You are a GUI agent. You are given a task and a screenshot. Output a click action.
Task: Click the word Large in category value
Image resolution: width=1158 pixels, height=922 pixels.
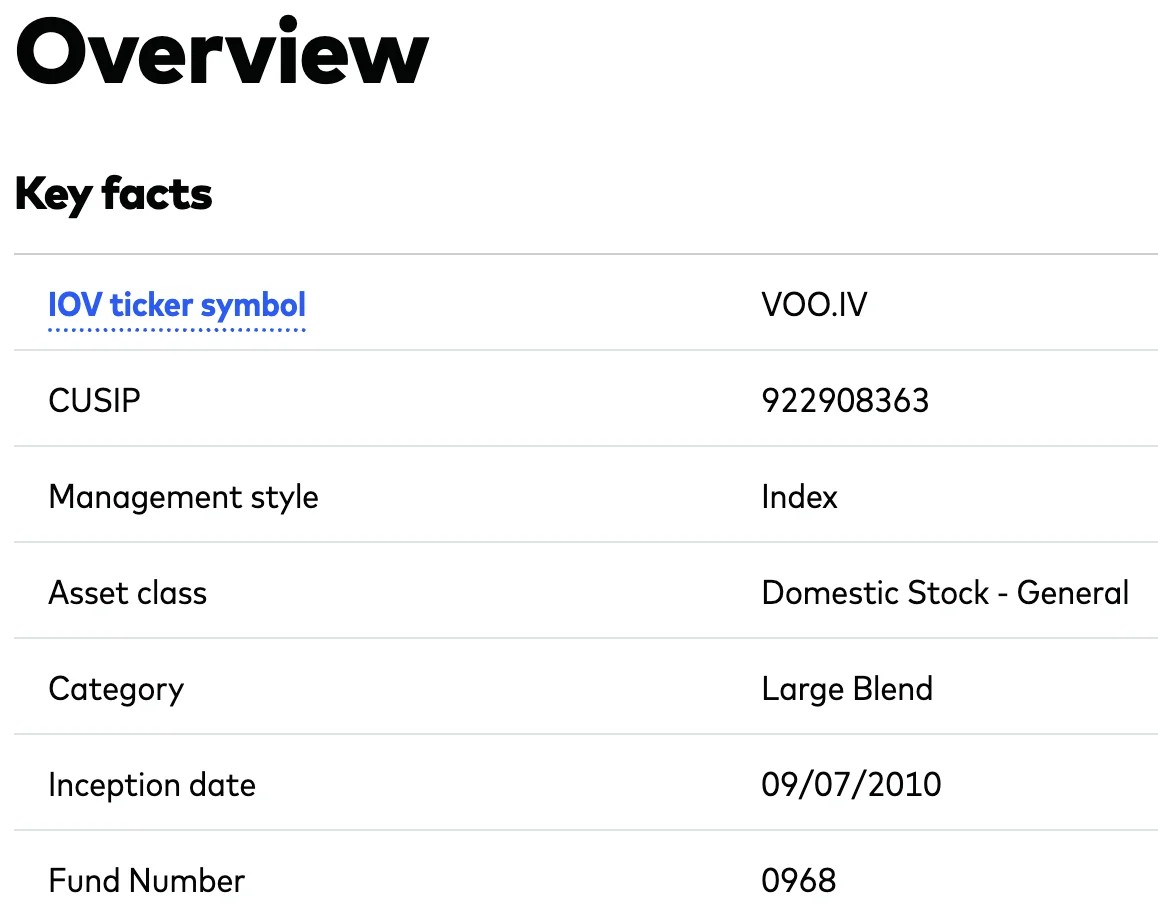coord(802,689)
